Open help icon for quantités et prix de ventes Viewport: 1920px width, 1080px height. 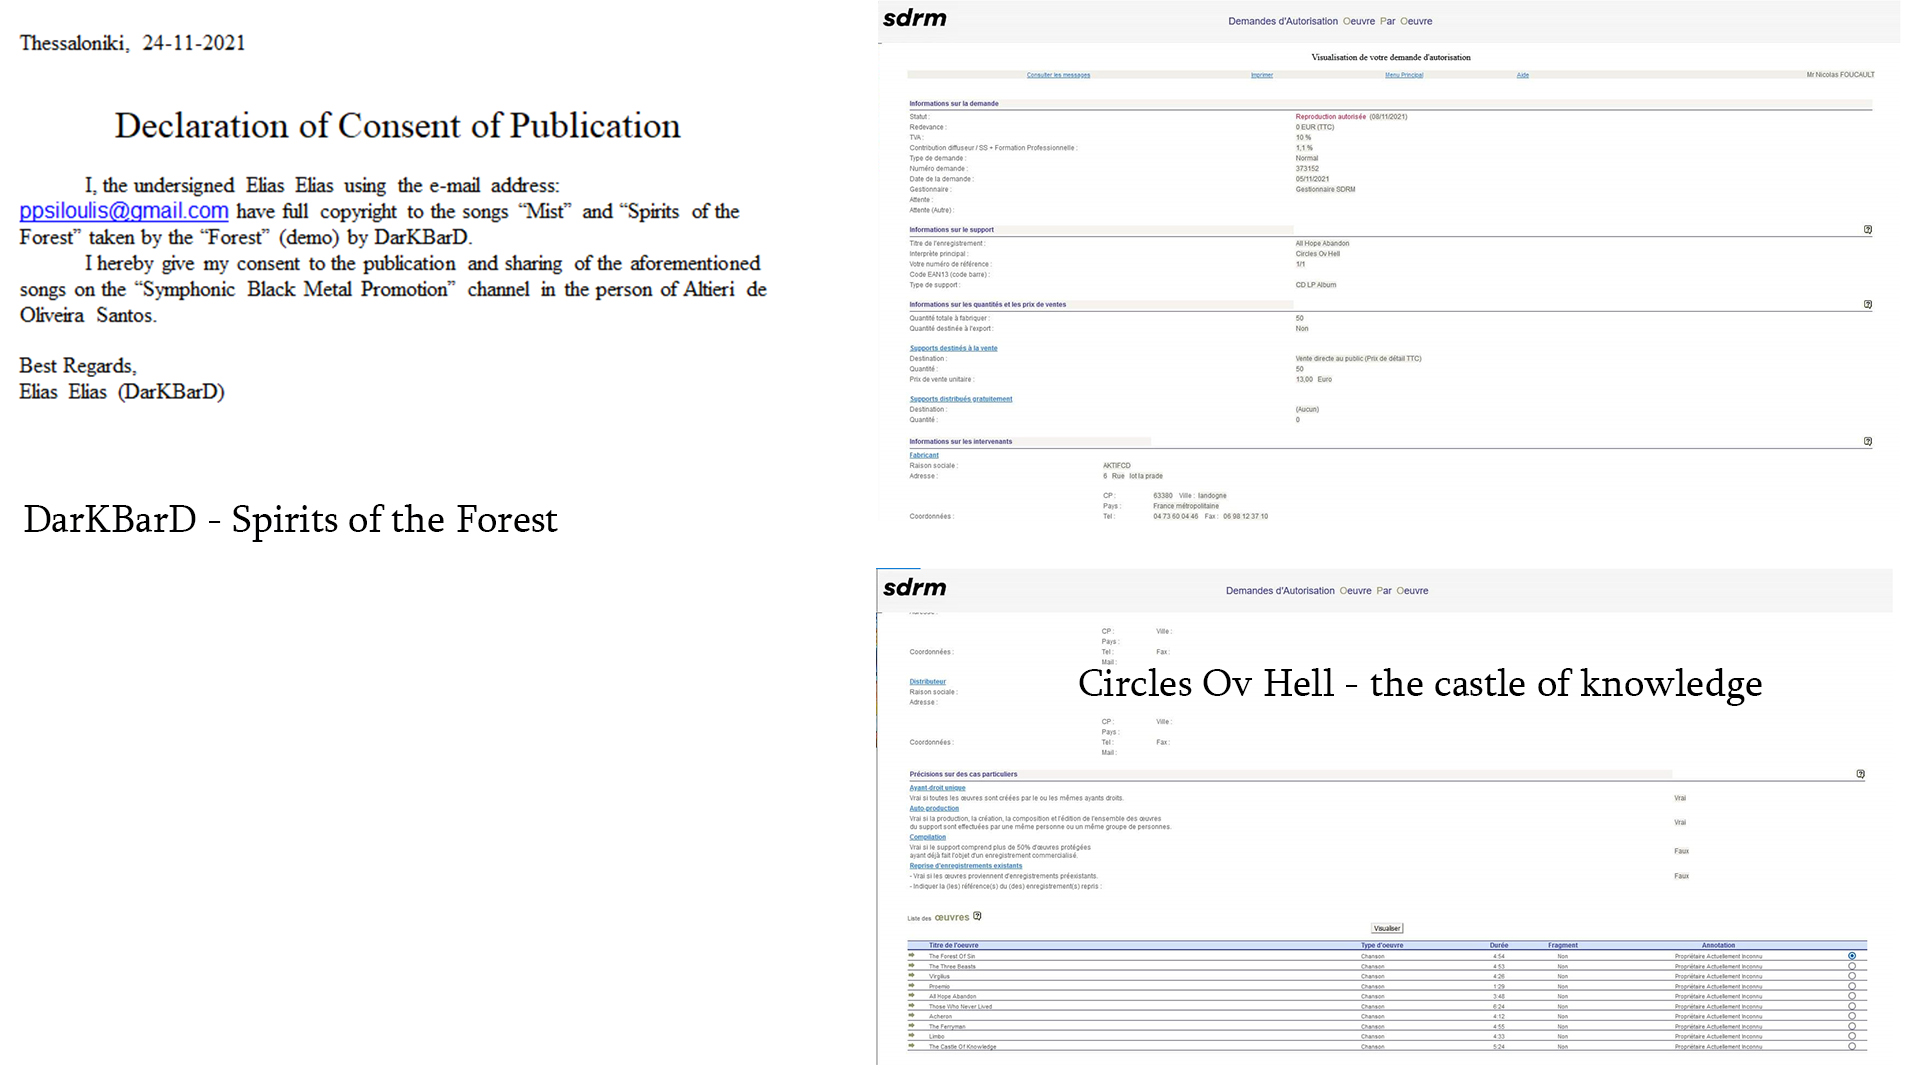(x=1867, y=305)
